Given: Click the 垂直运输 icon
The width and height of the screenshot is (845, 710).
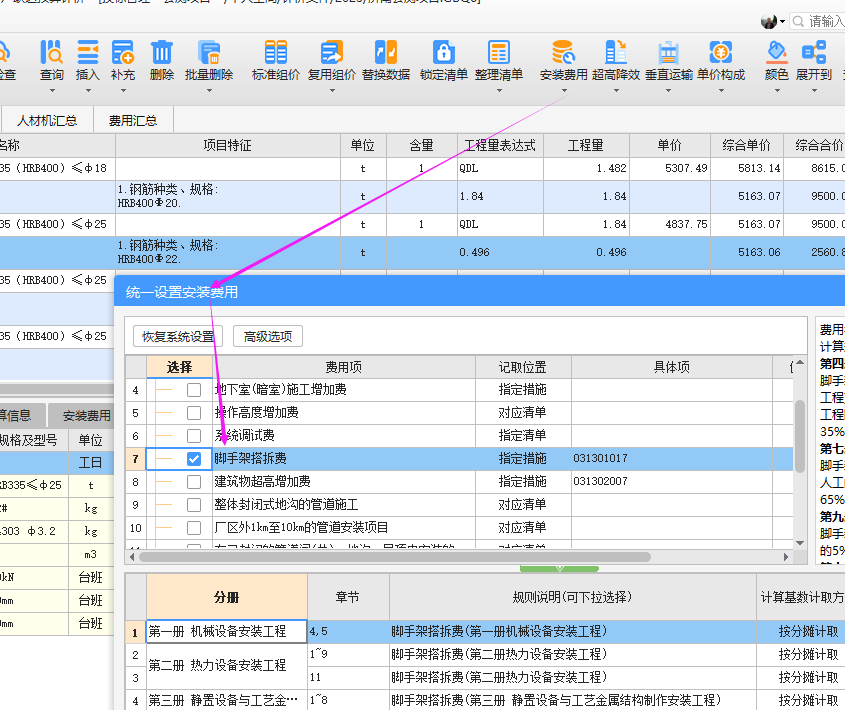Looking at the screenshot, I should pyautogui.click(x=668, y=53).
